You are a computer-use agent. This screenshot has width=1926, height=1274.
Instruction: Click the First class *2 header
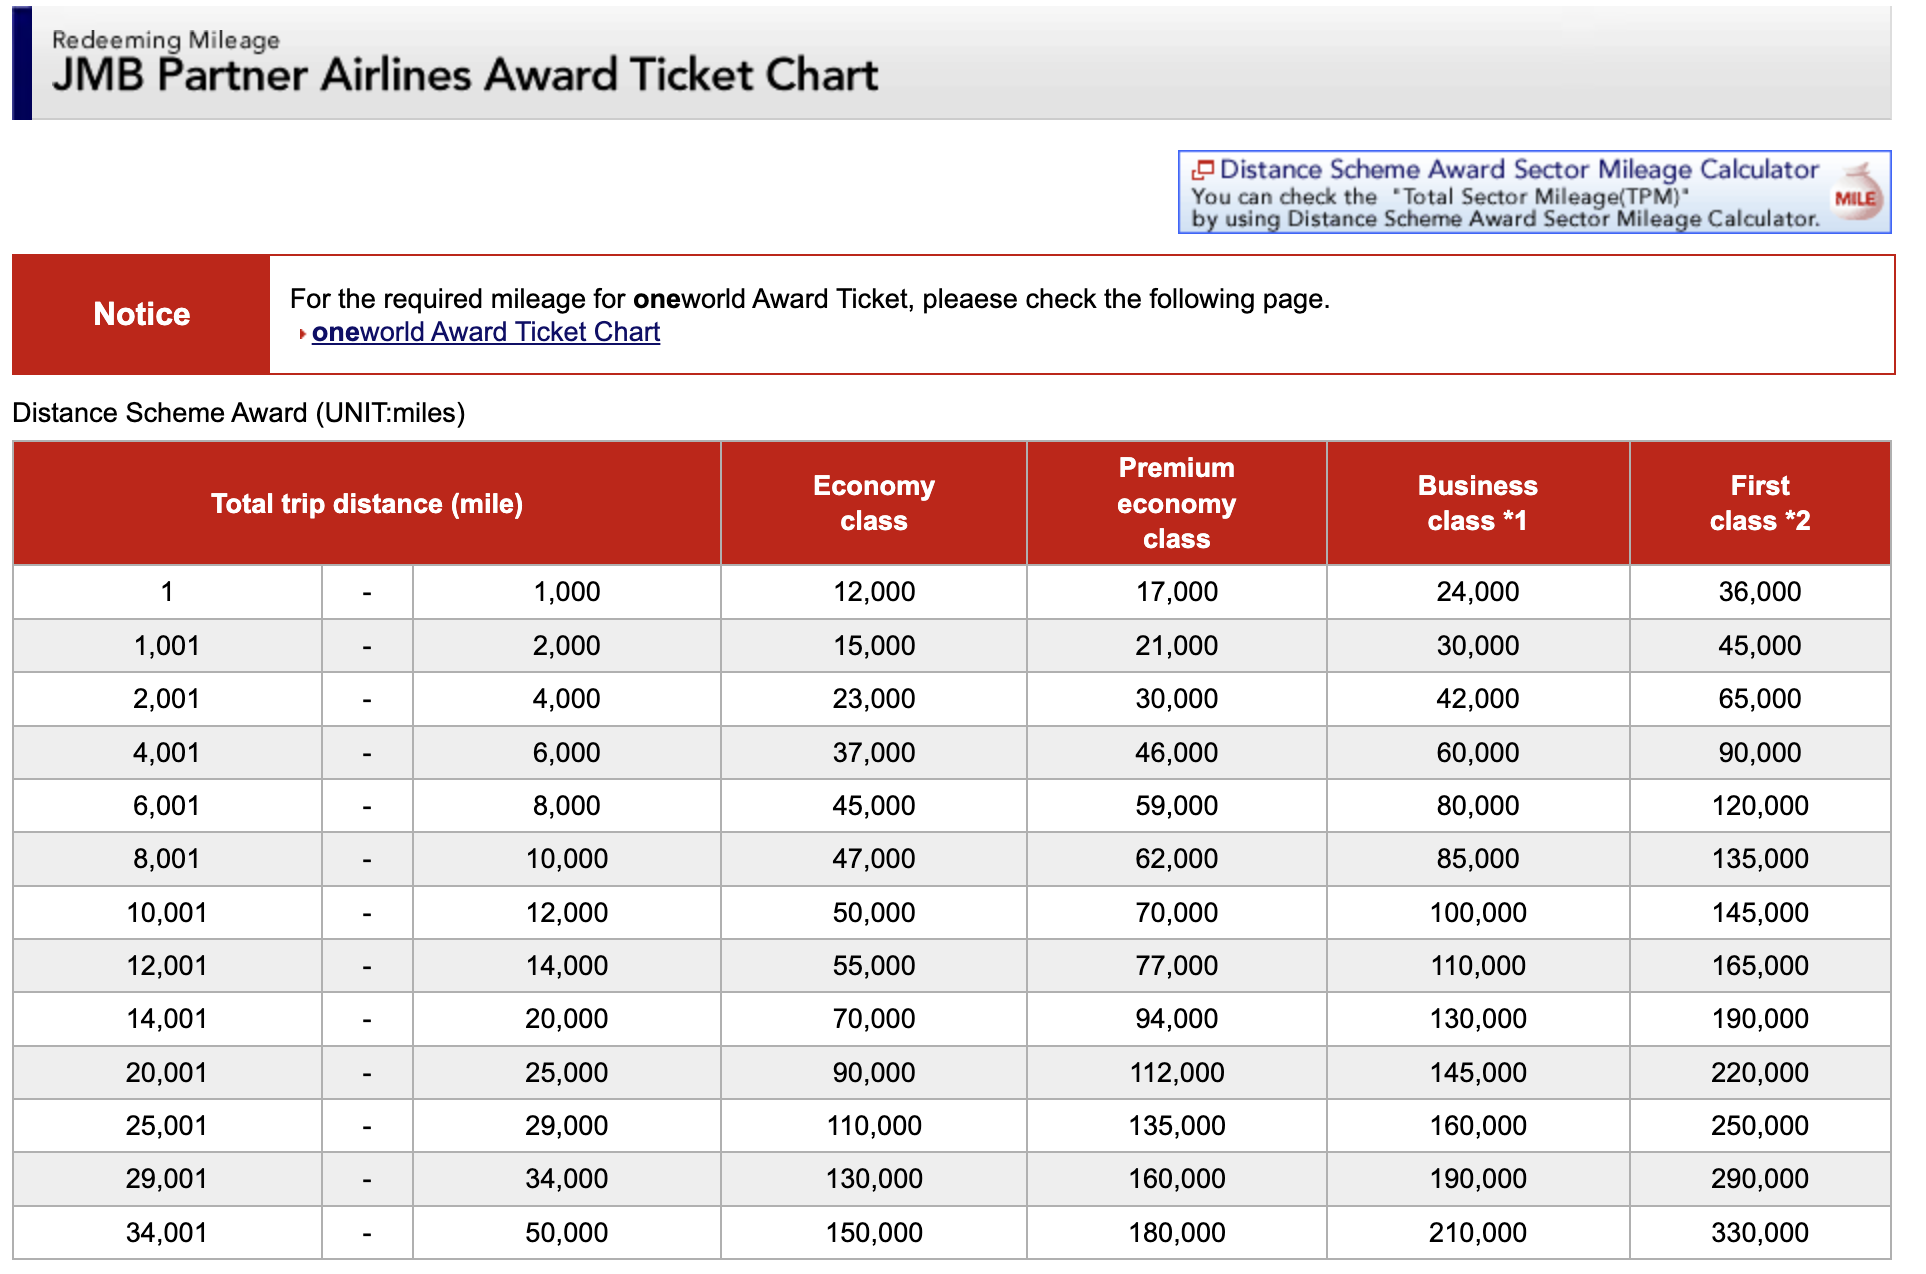tap(1759, 503)
